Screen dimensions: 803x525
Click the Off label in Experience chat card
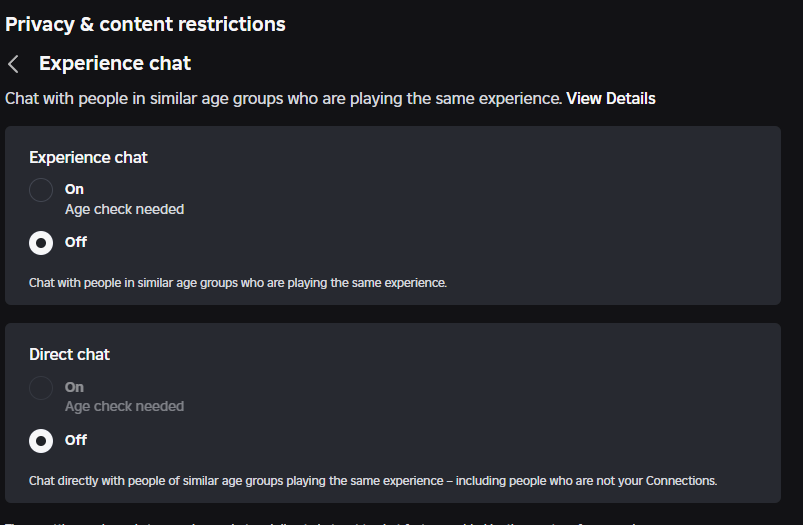coord(76,242)
